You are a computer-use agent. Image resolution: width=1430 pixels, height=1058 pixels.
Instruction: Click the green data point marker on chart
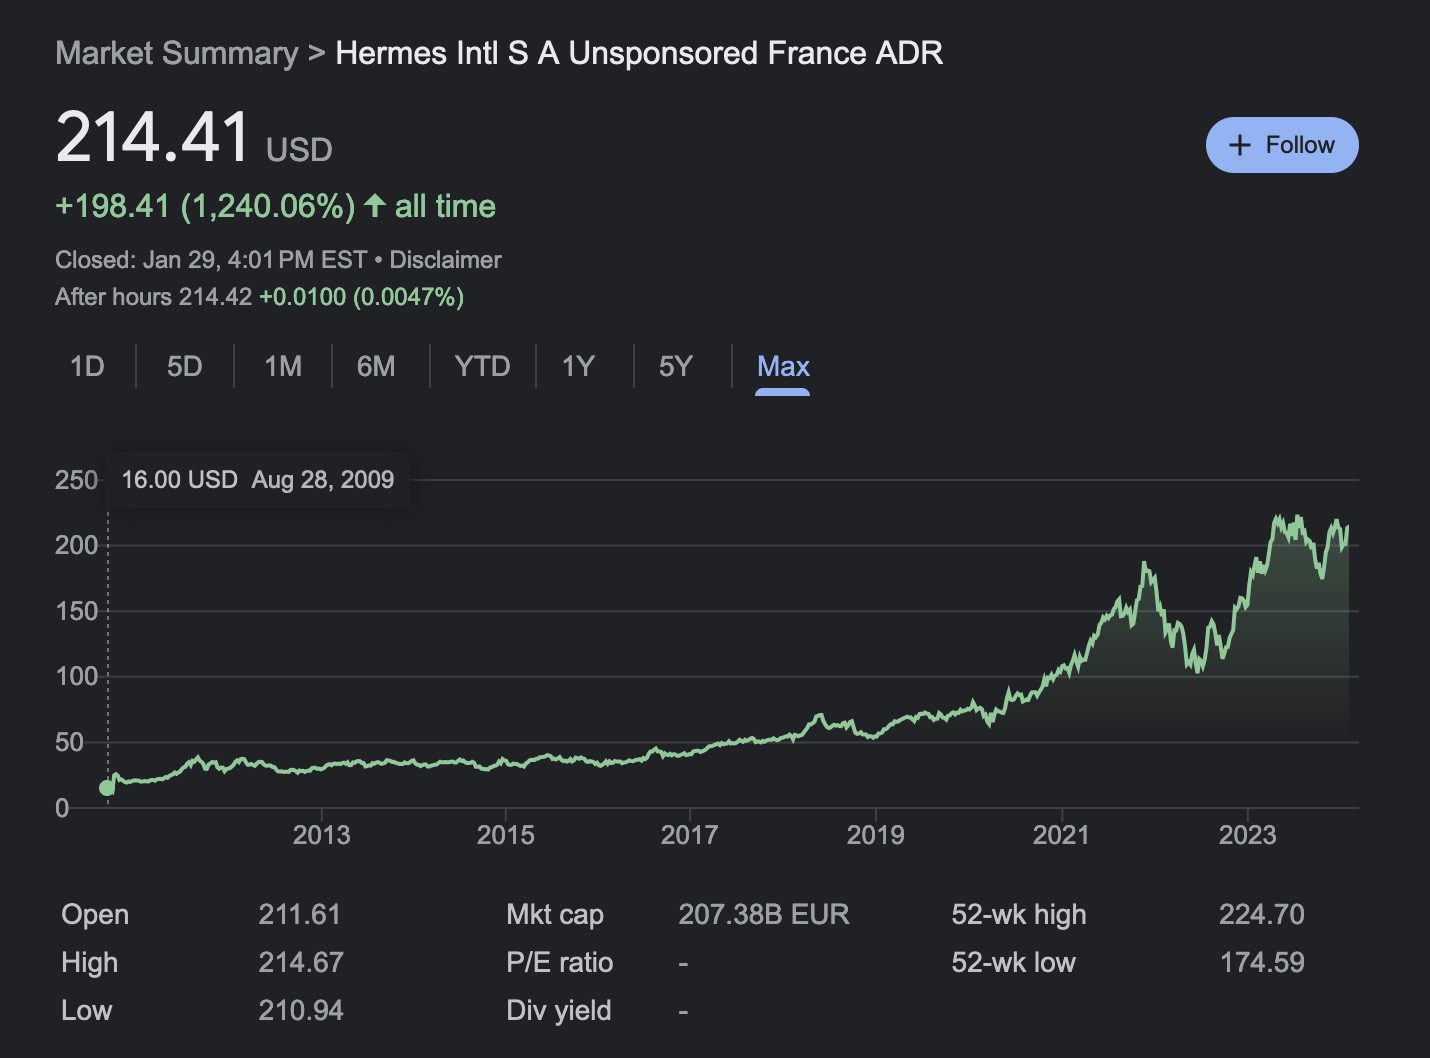click(x=107, y=788)
